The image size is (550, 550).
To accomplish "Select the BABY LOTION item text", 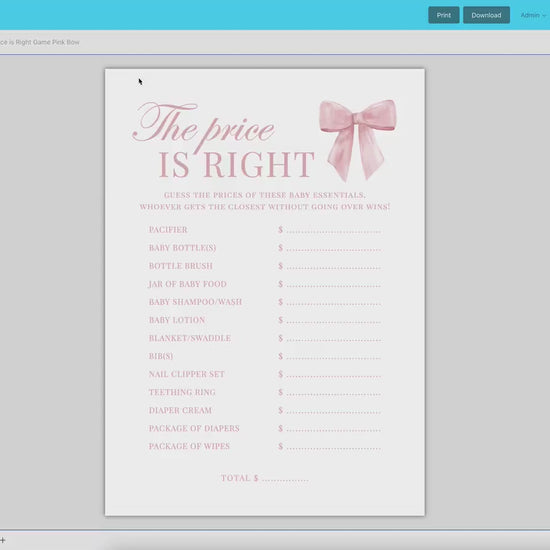I will tap(177, 320).
